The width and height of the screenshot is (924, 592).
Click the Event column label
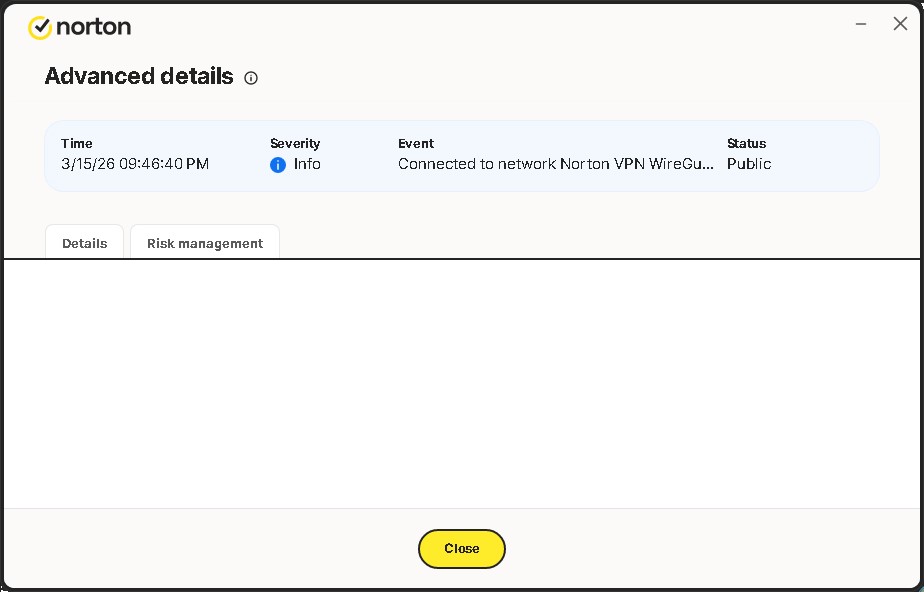tap(415, 143)
